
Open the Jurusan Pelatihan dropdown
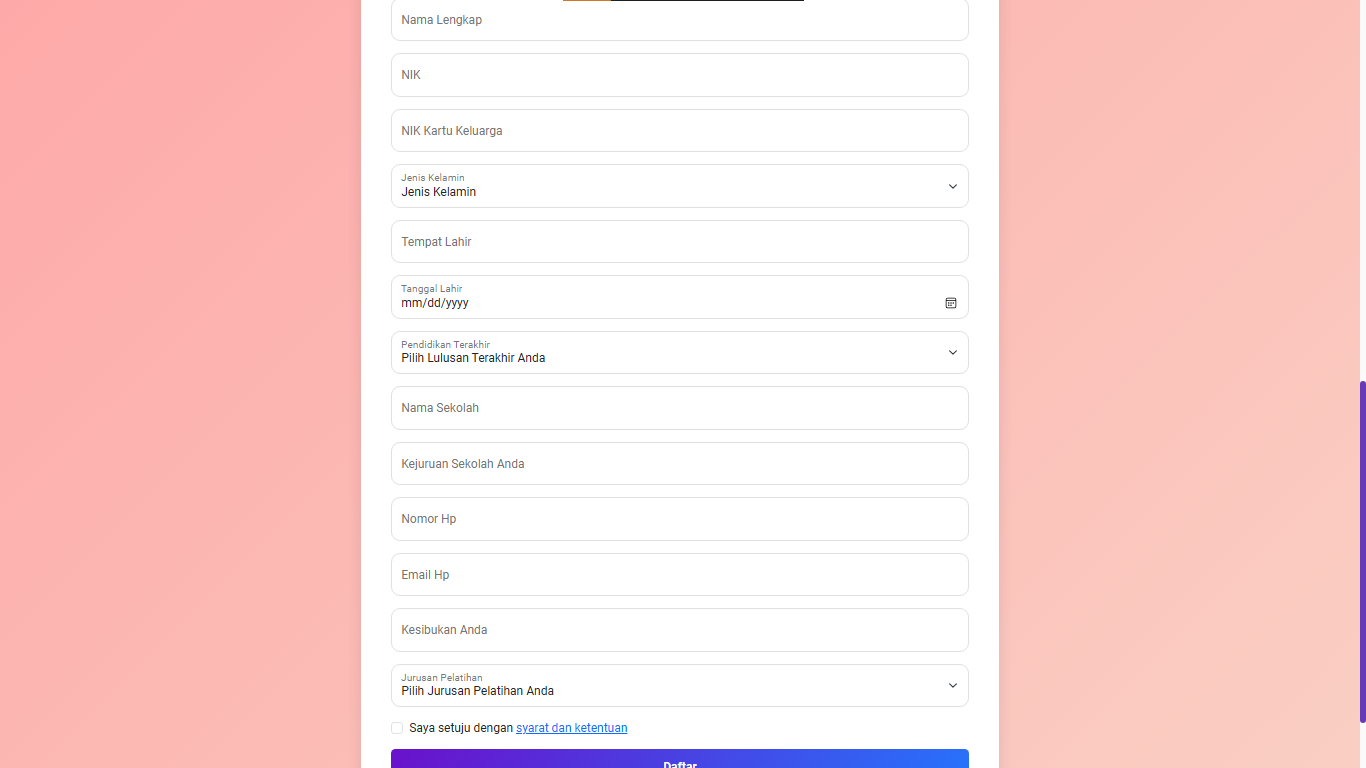point(679,686)
